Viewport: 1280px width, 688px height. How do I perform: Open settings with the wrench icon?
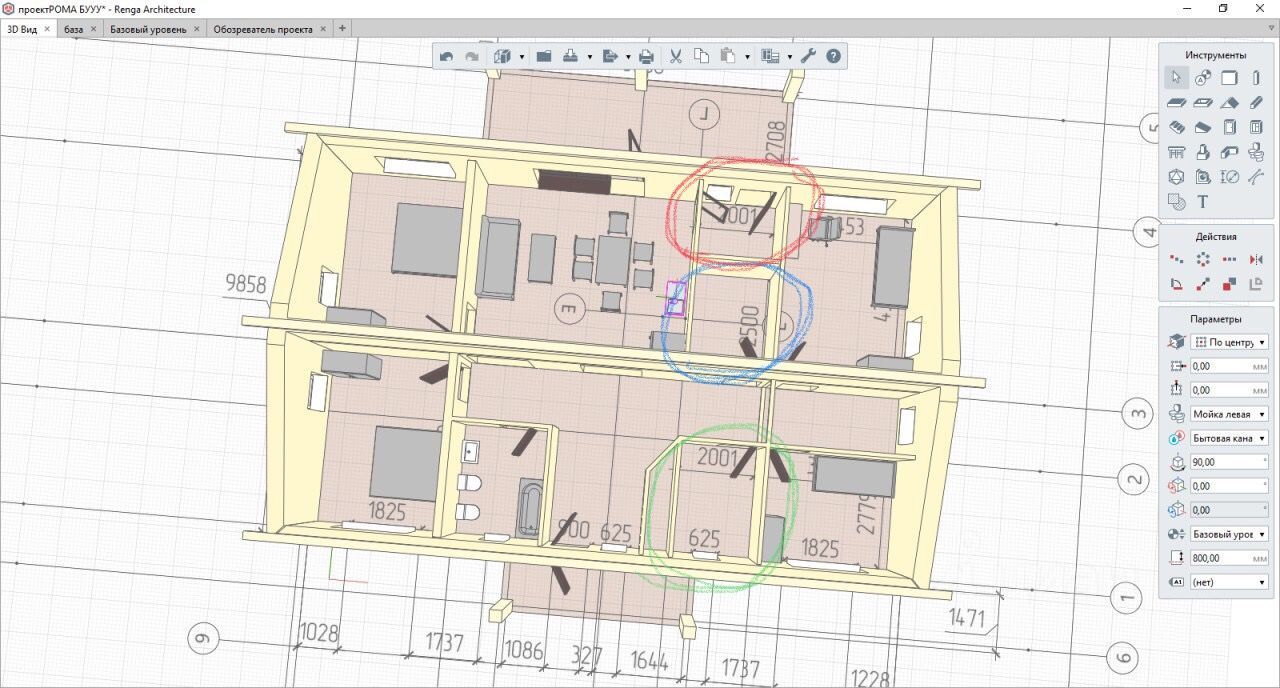pyautogui.click(x=808, y=57)
